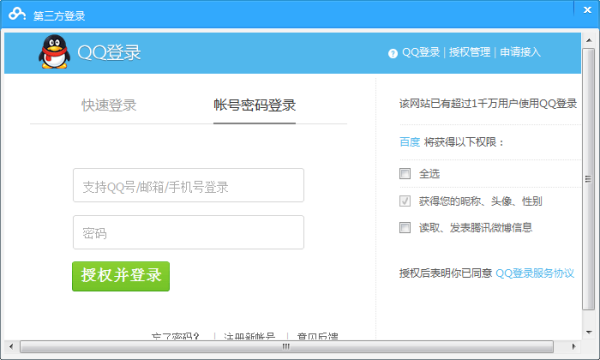Toggle the 全选 checkbox
Screen dimensions: 600x360
click(405, 174)
